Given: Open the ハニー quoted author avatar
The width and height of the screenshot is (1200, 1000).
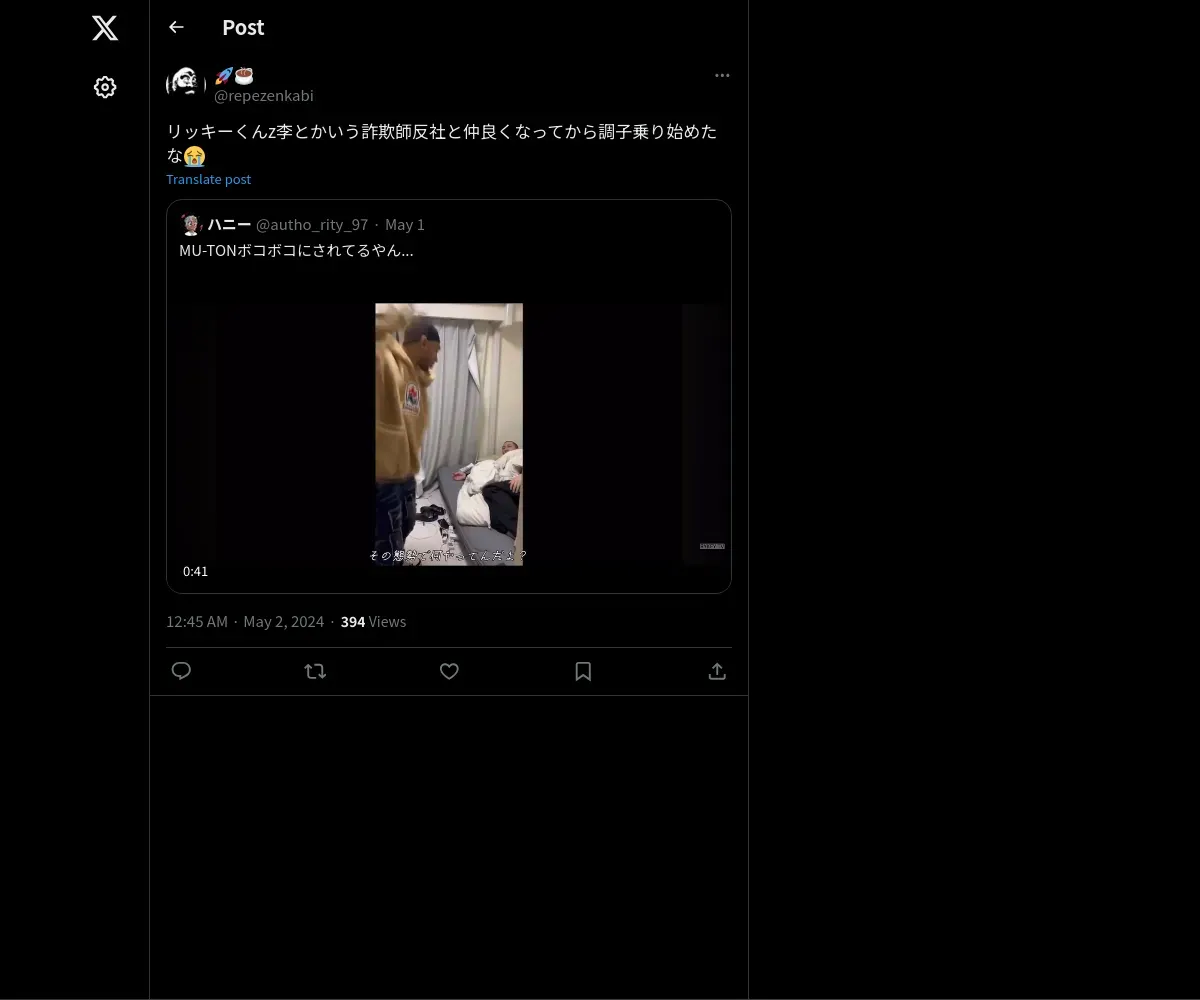Looking at the screenshot, I should pyautogui.click(x=191, y=224).
